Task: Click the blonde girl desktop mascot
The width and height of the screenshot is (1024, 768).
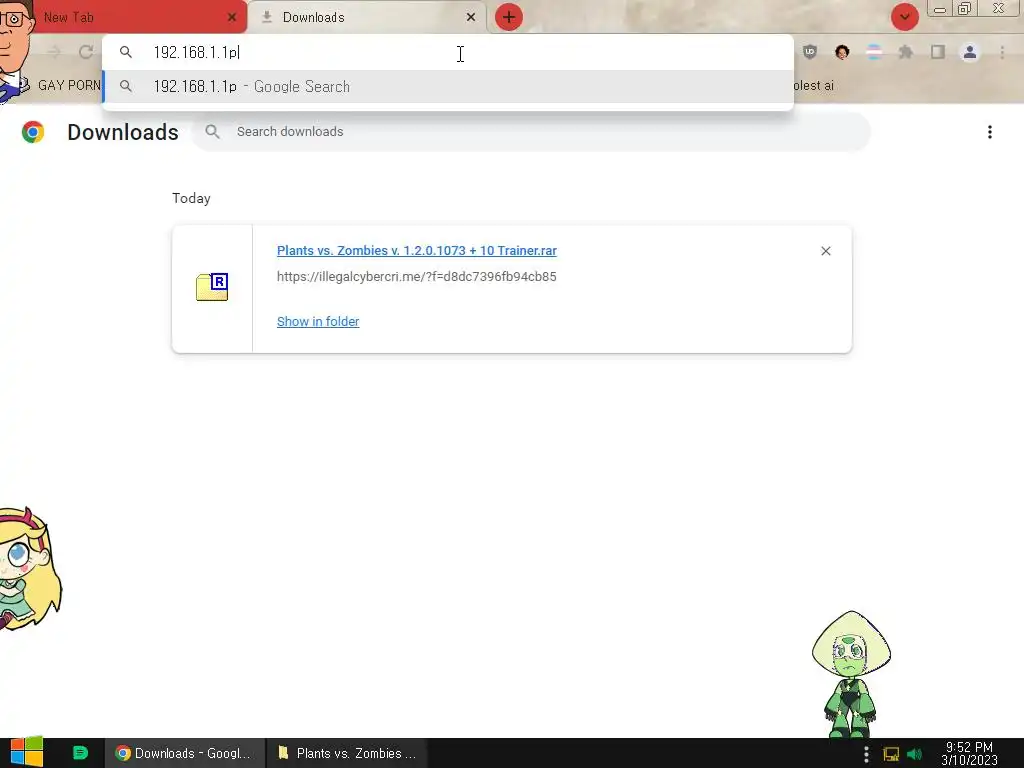Action: click(x=29, y=569)
